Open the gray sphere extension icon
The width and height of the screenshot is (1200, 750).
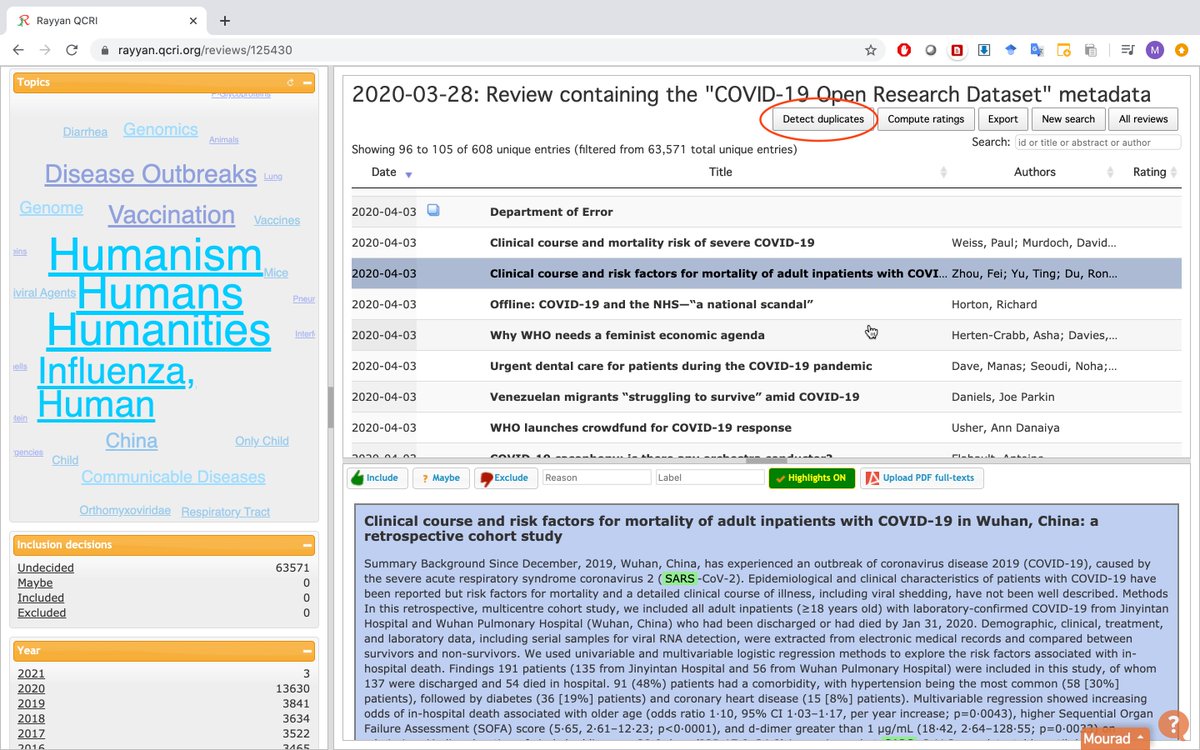[930, 49]
